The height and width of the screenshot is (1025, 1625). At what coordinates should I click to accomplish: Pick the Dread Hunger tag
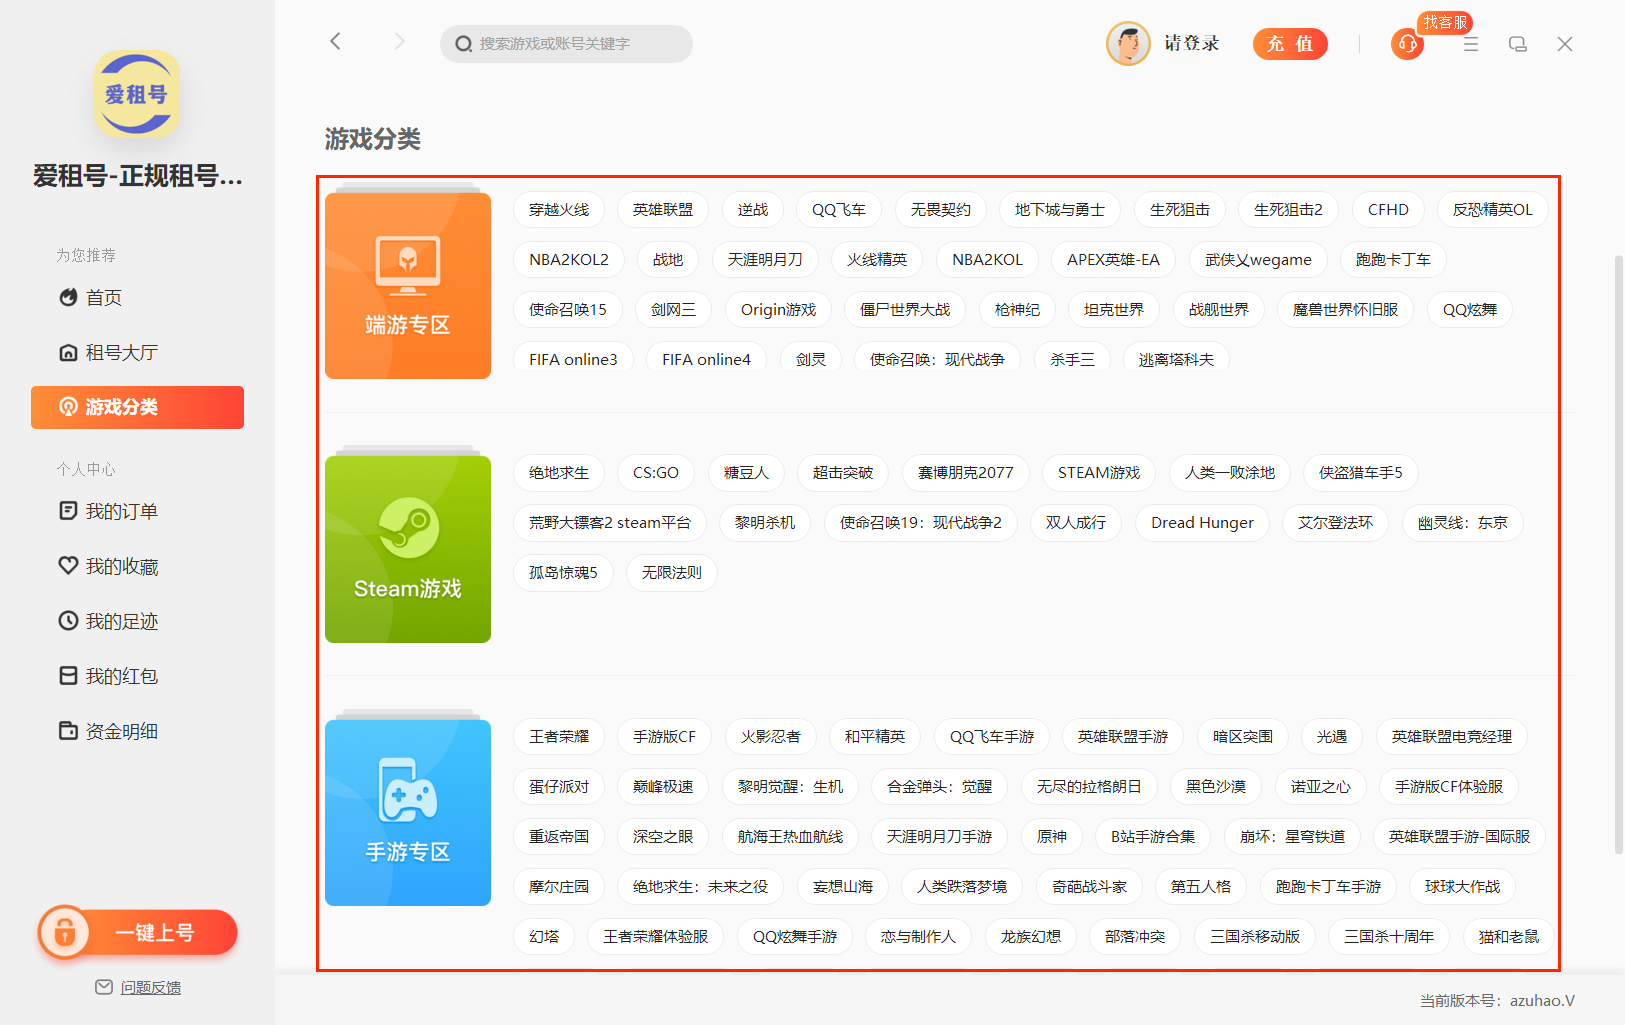[x=1202, y=523]
